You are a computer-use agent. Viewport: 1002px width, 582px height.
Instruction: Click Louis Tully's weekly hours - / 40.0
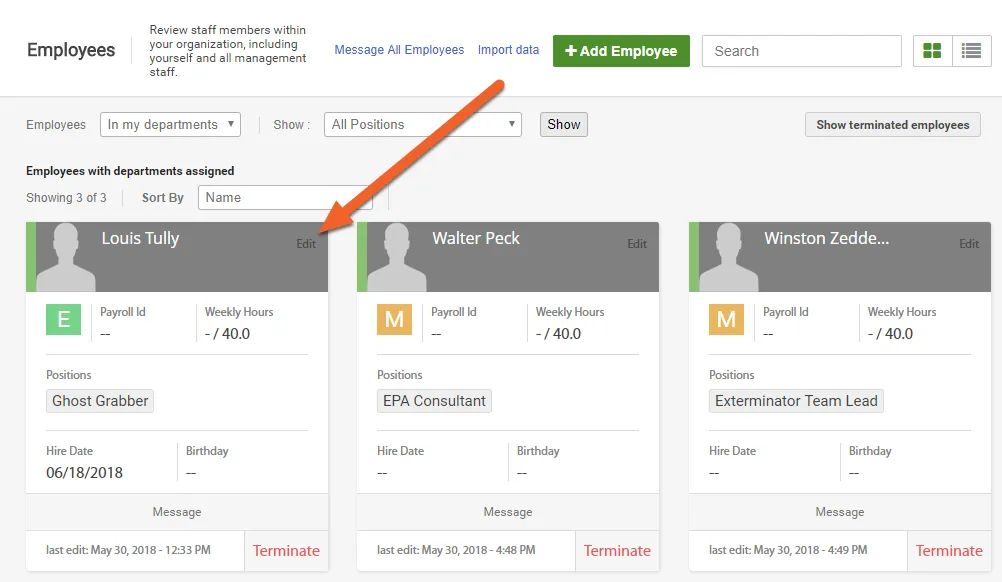tap(227, 333)
